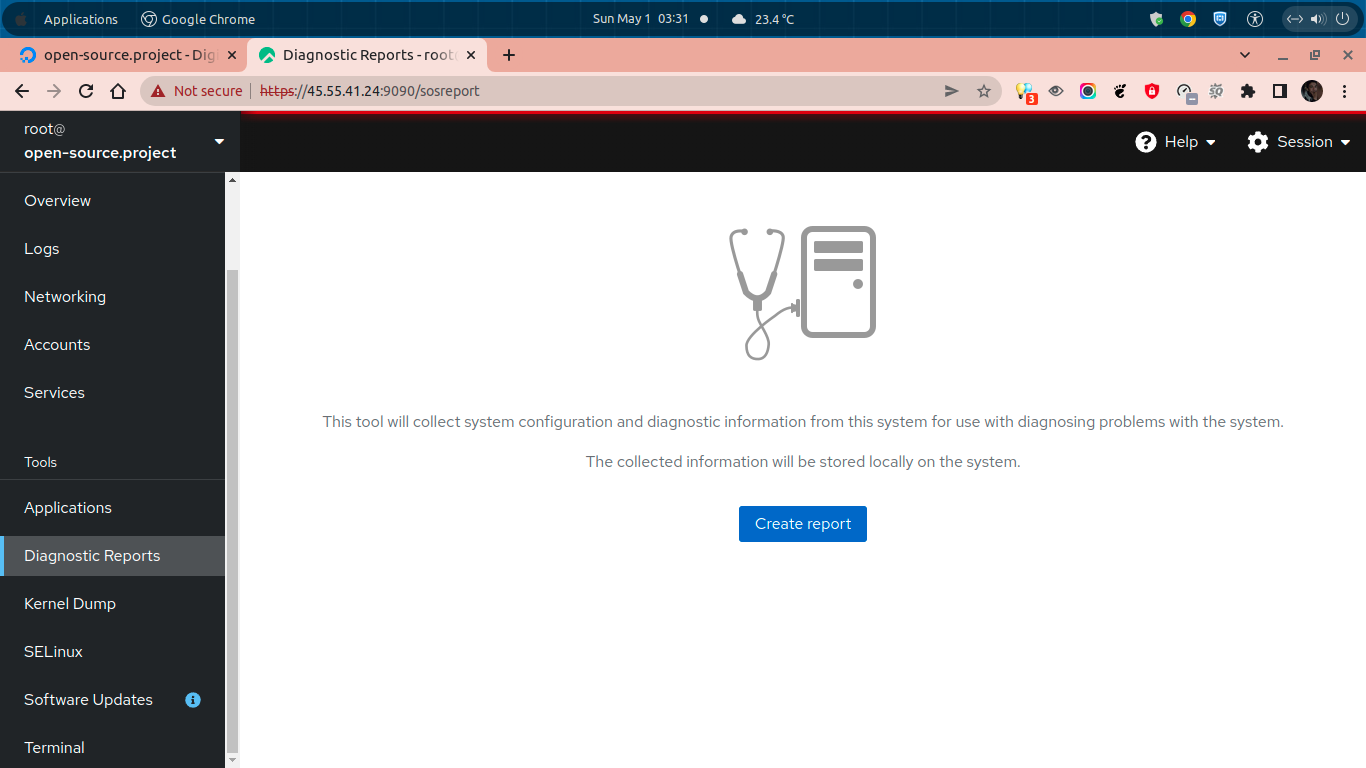Open the Extensions puzzle piece menu

coord(1247,91)
